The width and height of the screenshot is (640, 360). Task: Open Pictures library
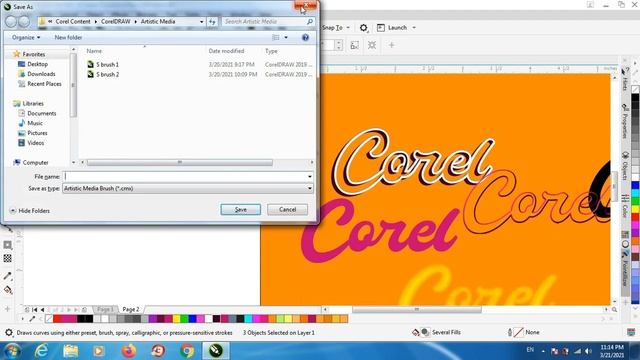coord(33,133)
